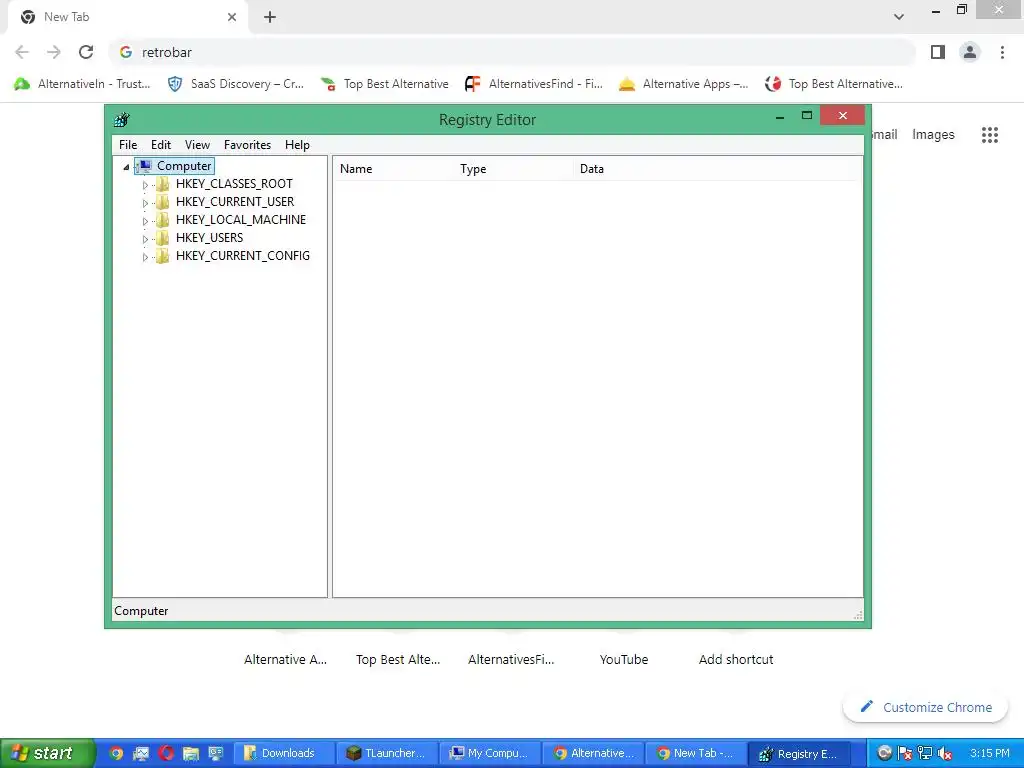Select the HKEY_USERS label
This screenshot has height=768, width=1024.
click(x=210, y=238)
